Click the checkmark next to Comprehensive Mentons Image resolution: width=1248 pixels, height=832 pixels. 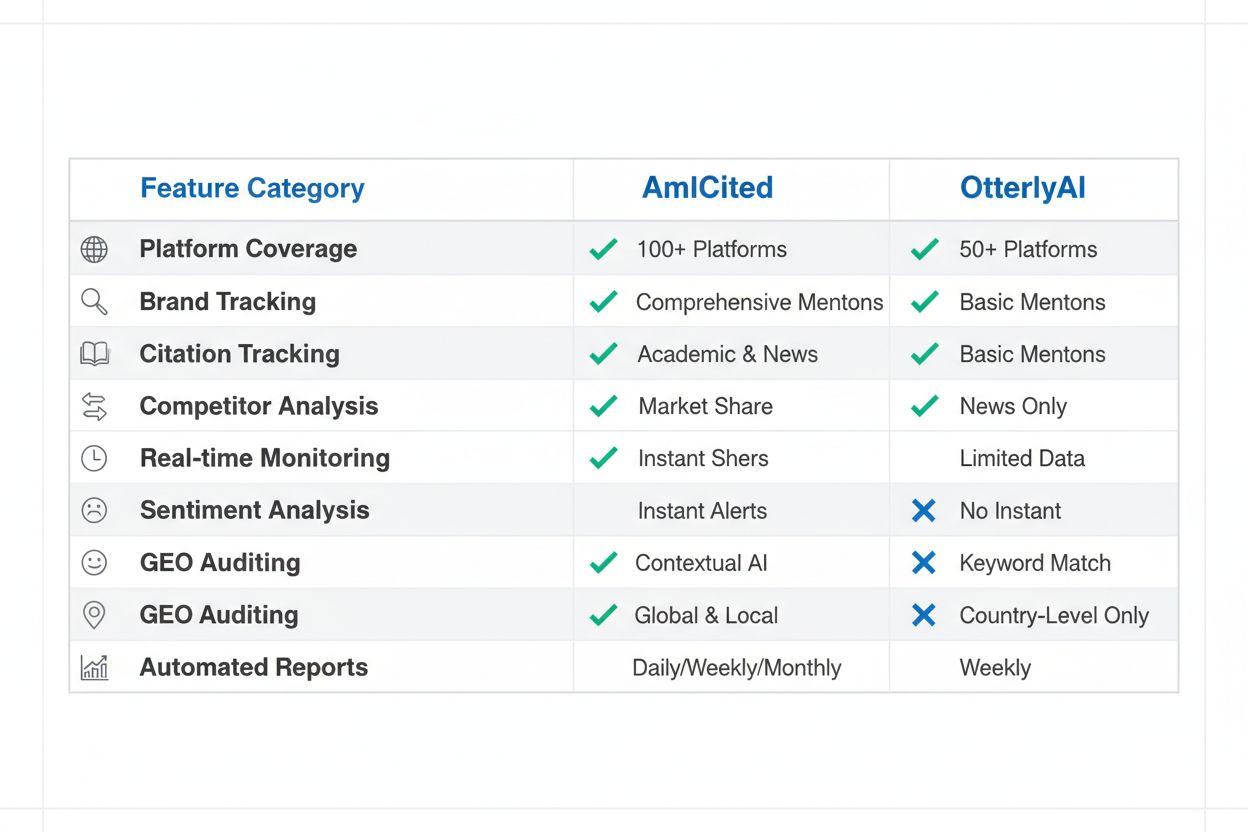click(603, 301)
